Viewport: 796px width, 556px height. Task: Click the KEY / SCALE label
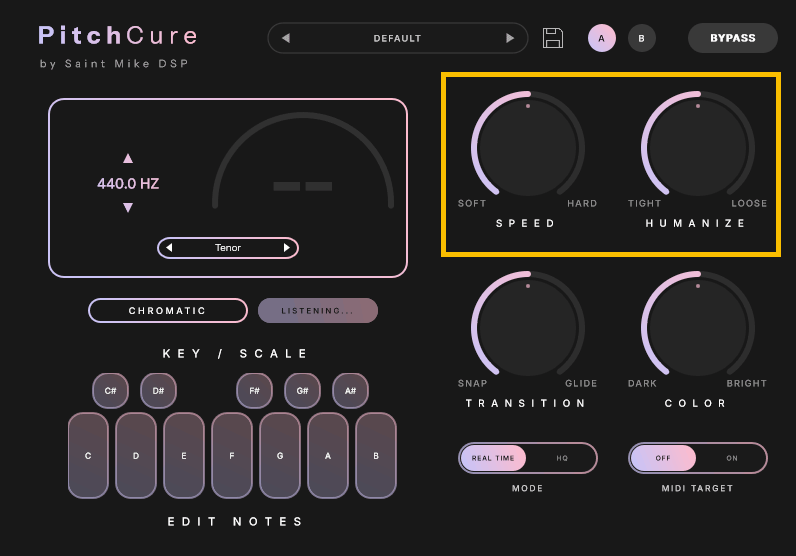tap(235, 353)
